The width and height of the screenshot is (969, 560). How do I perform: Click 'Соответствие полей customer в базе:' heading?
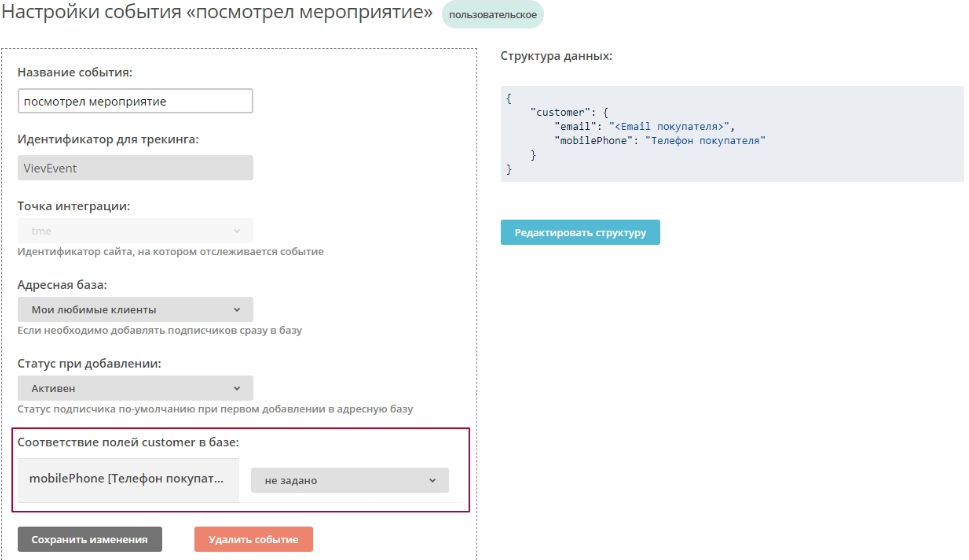(128, 442)
